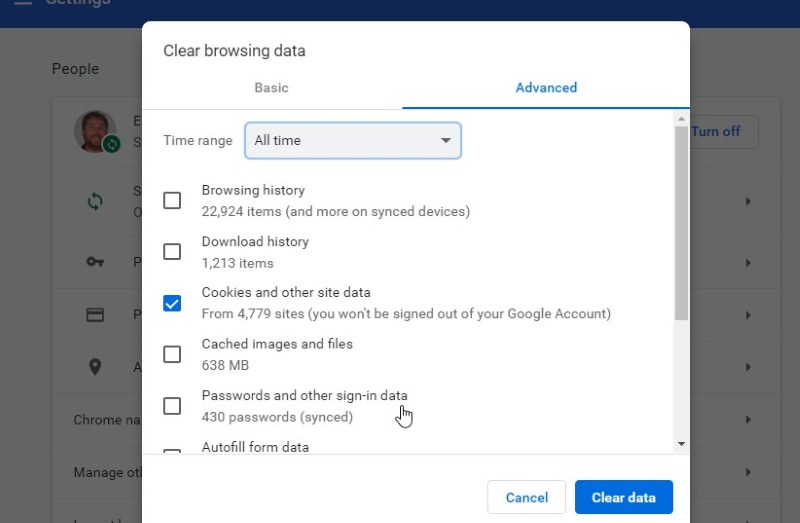Click the credit card payment icon
The width and height of the screenshot is (800, 523).
pos(95,315)
